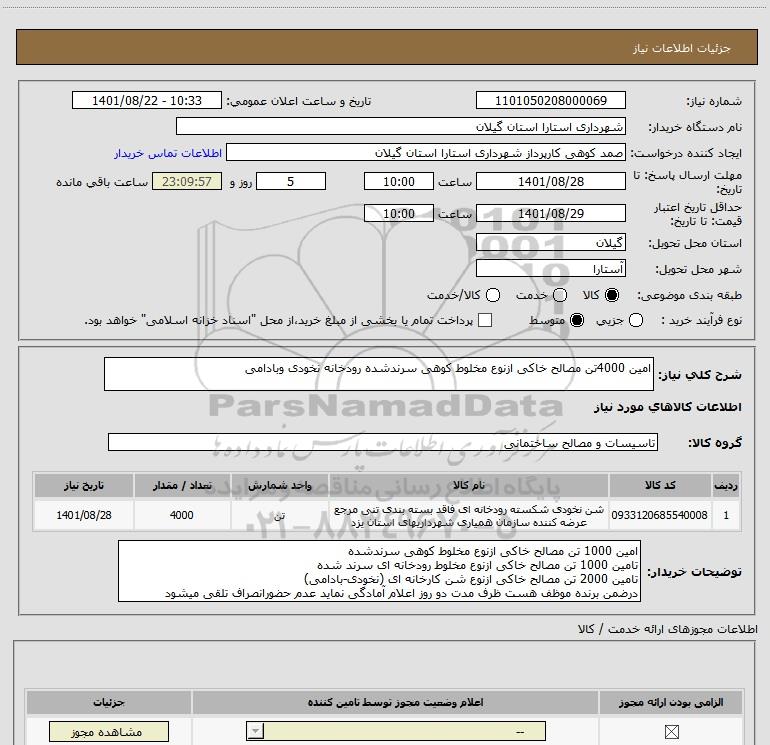Click the delivery province field گیلان
This screenshot has height=745, width=770.
(x=550, y=242)
